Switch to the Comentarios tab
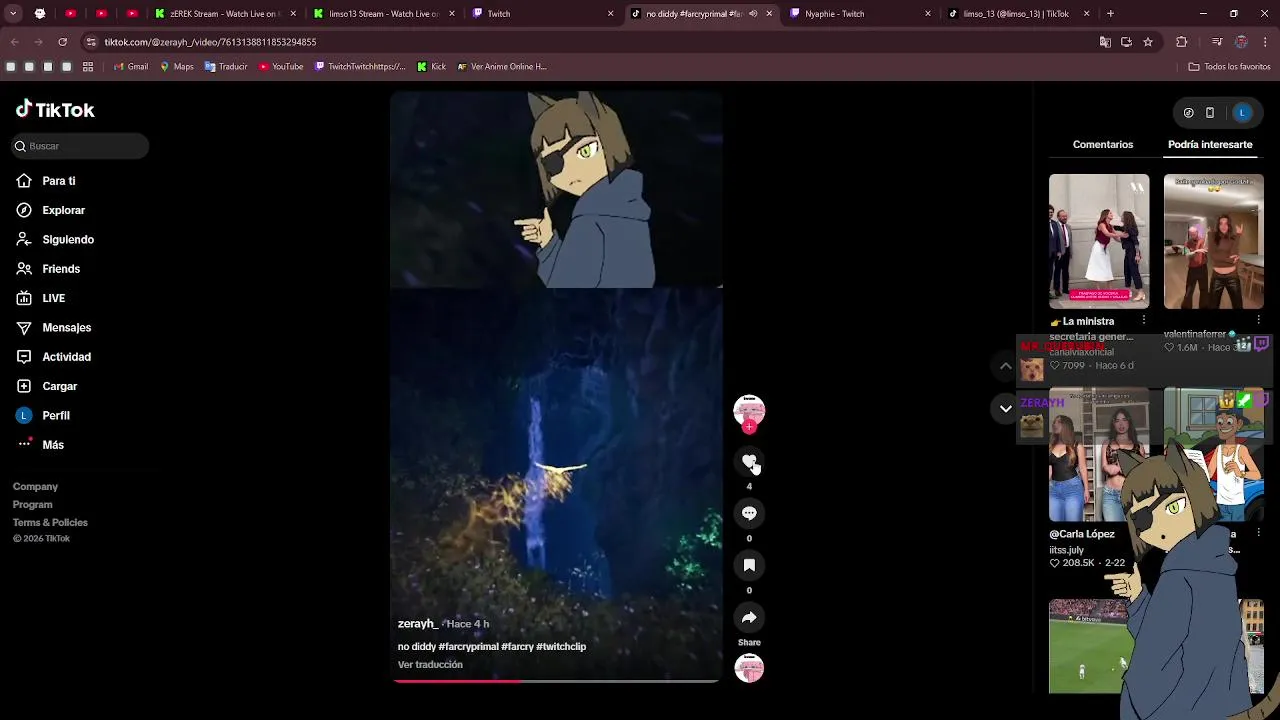The image size is (1280, 720). coord(1103,145)
